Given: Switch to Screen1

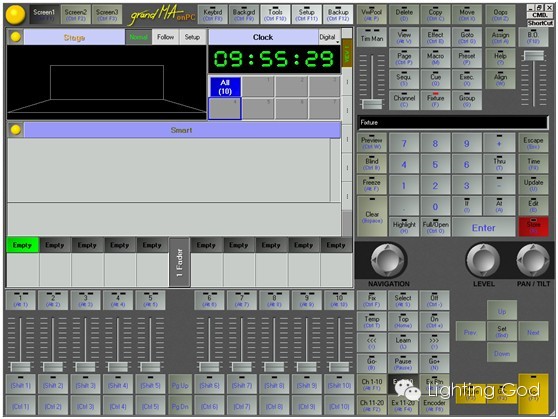Looking at the screenshot, I should [x=44, y=15].
